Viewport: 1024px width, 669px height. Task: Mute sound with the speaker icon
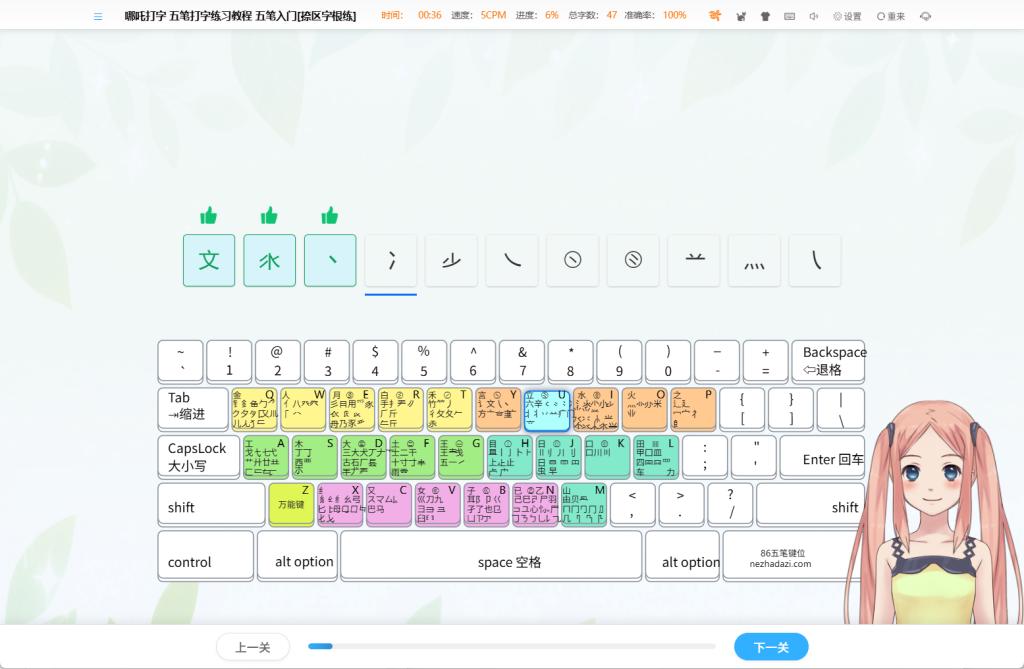point(814,16)
